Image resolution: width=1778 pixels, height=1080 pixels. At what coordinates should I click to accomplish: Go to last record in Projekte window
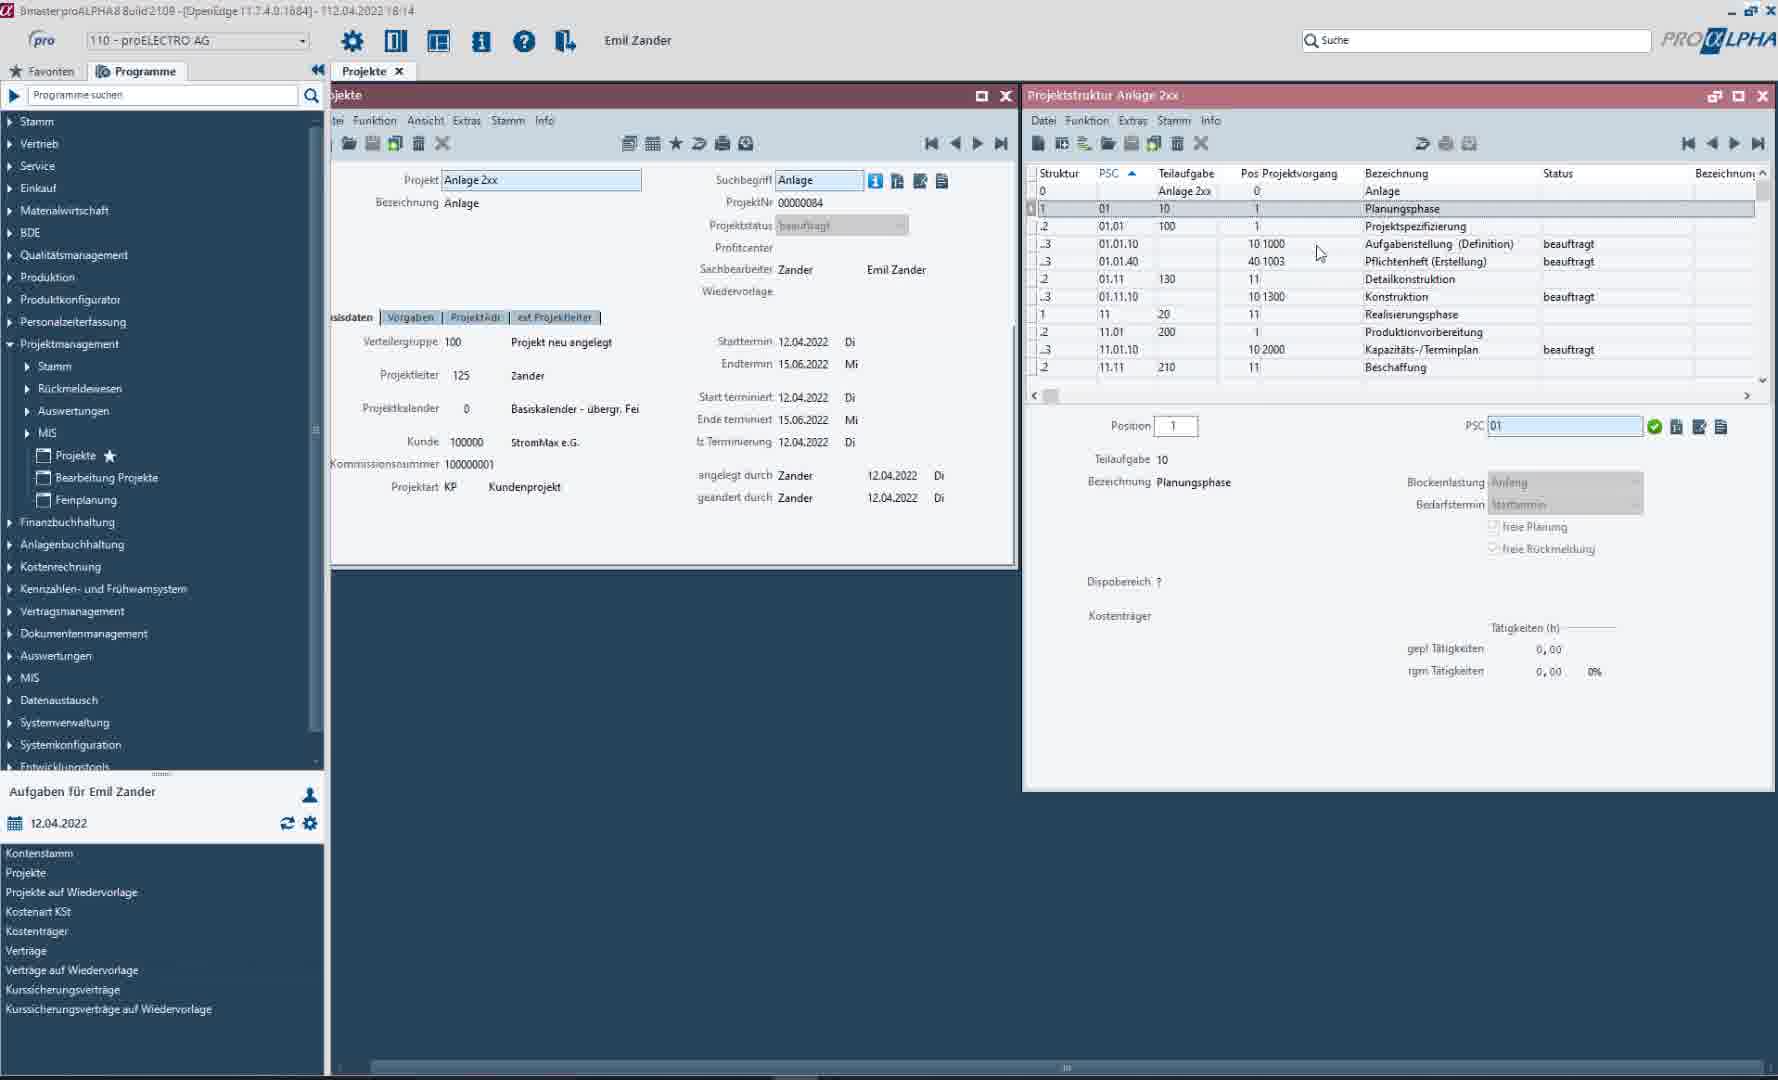click(1001, 144)
